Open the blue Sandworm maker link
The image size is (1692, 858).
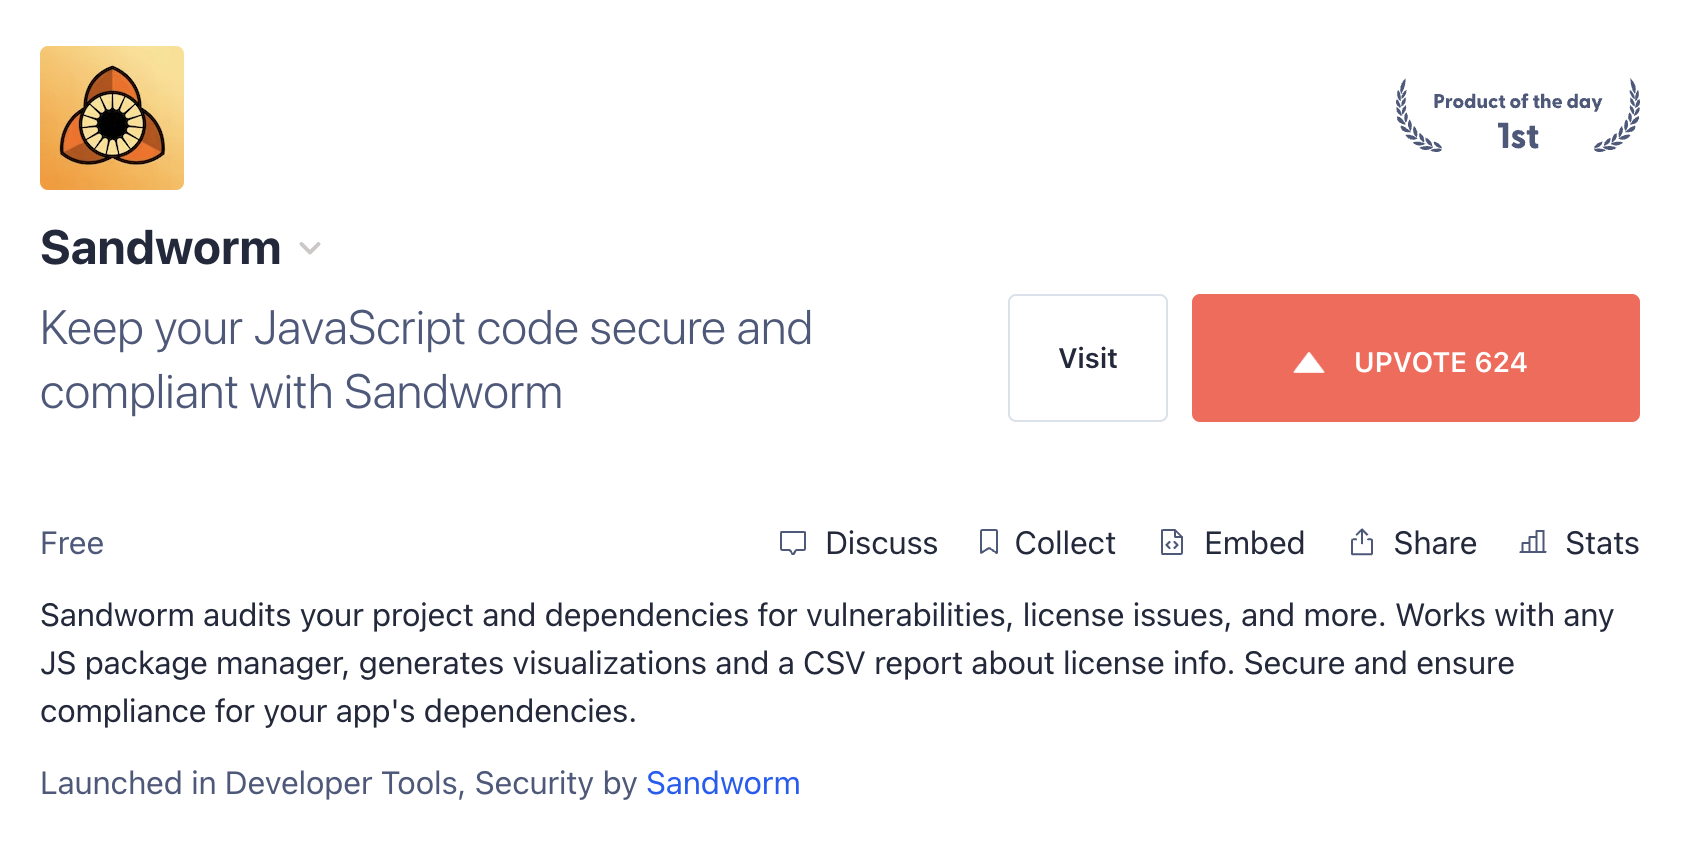coord(723,783)
